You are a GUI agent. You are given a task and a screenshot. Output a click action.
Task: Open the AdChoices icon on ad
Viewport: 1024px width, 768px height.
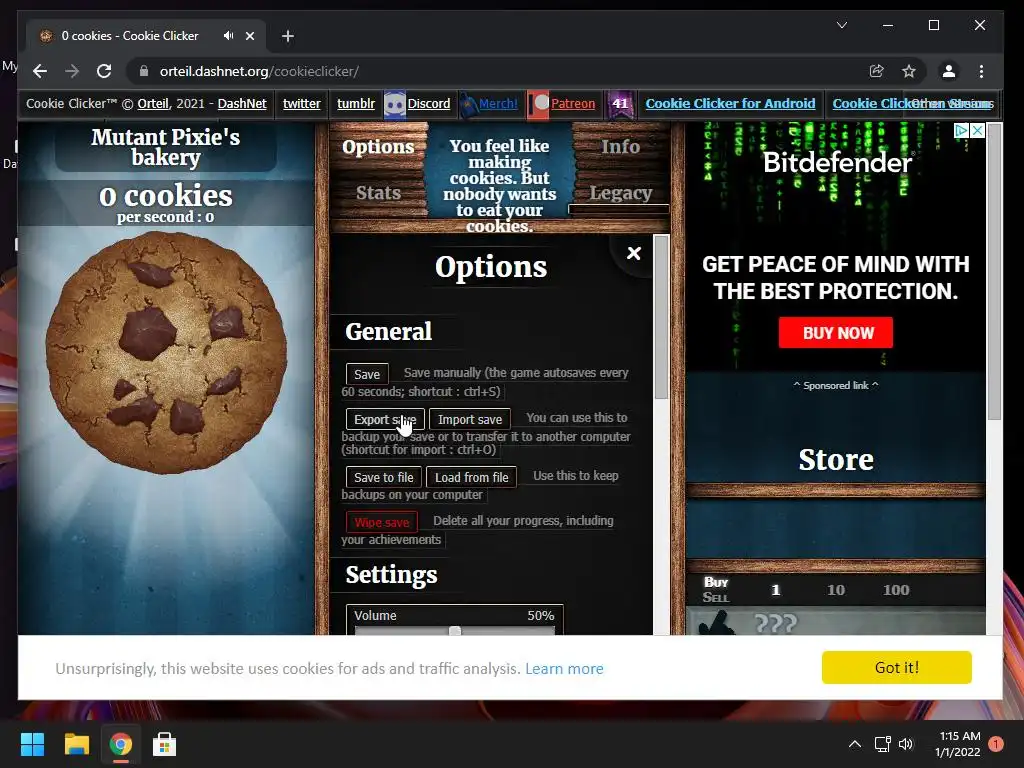tap(961, 130)
